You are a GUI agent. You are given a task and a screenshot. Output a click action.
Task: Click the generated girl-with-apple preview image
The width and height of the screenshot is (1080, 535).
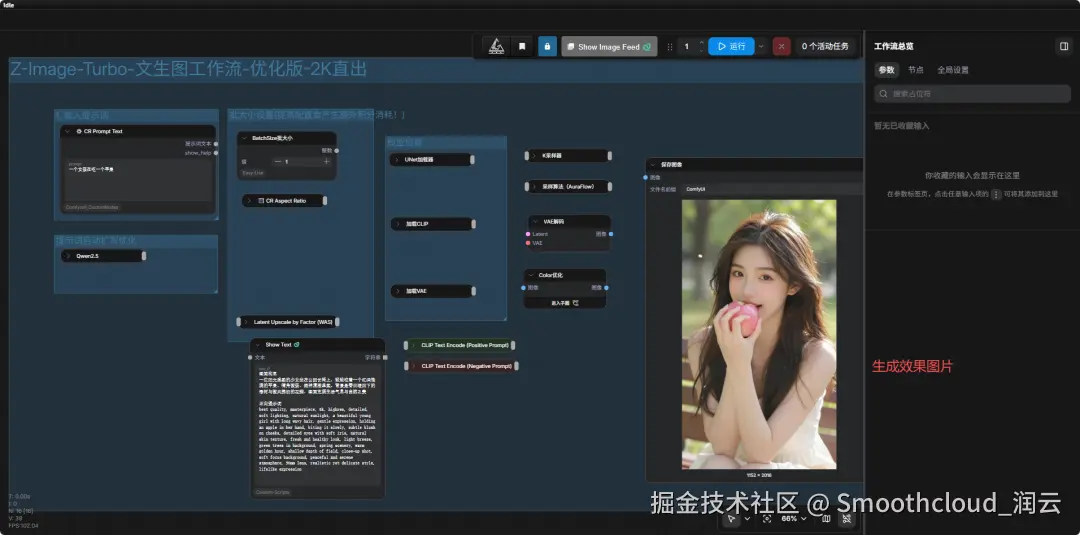(x=759, y=334)
